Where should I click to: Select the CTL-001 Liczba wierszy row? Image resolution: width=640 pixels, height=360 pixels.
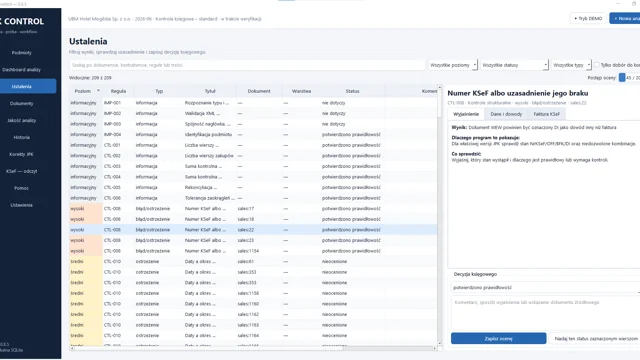[253, 145]
